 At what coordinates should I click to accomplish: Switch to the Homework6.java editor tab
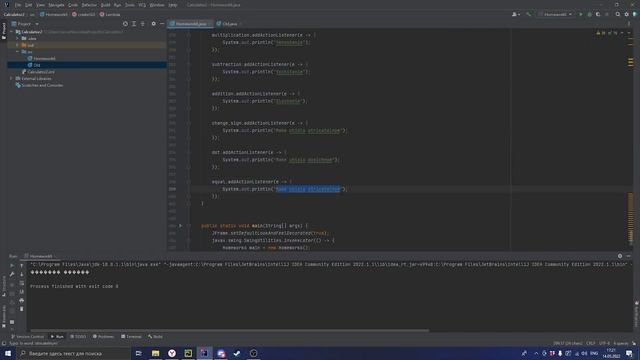click(x=191, y=24)
